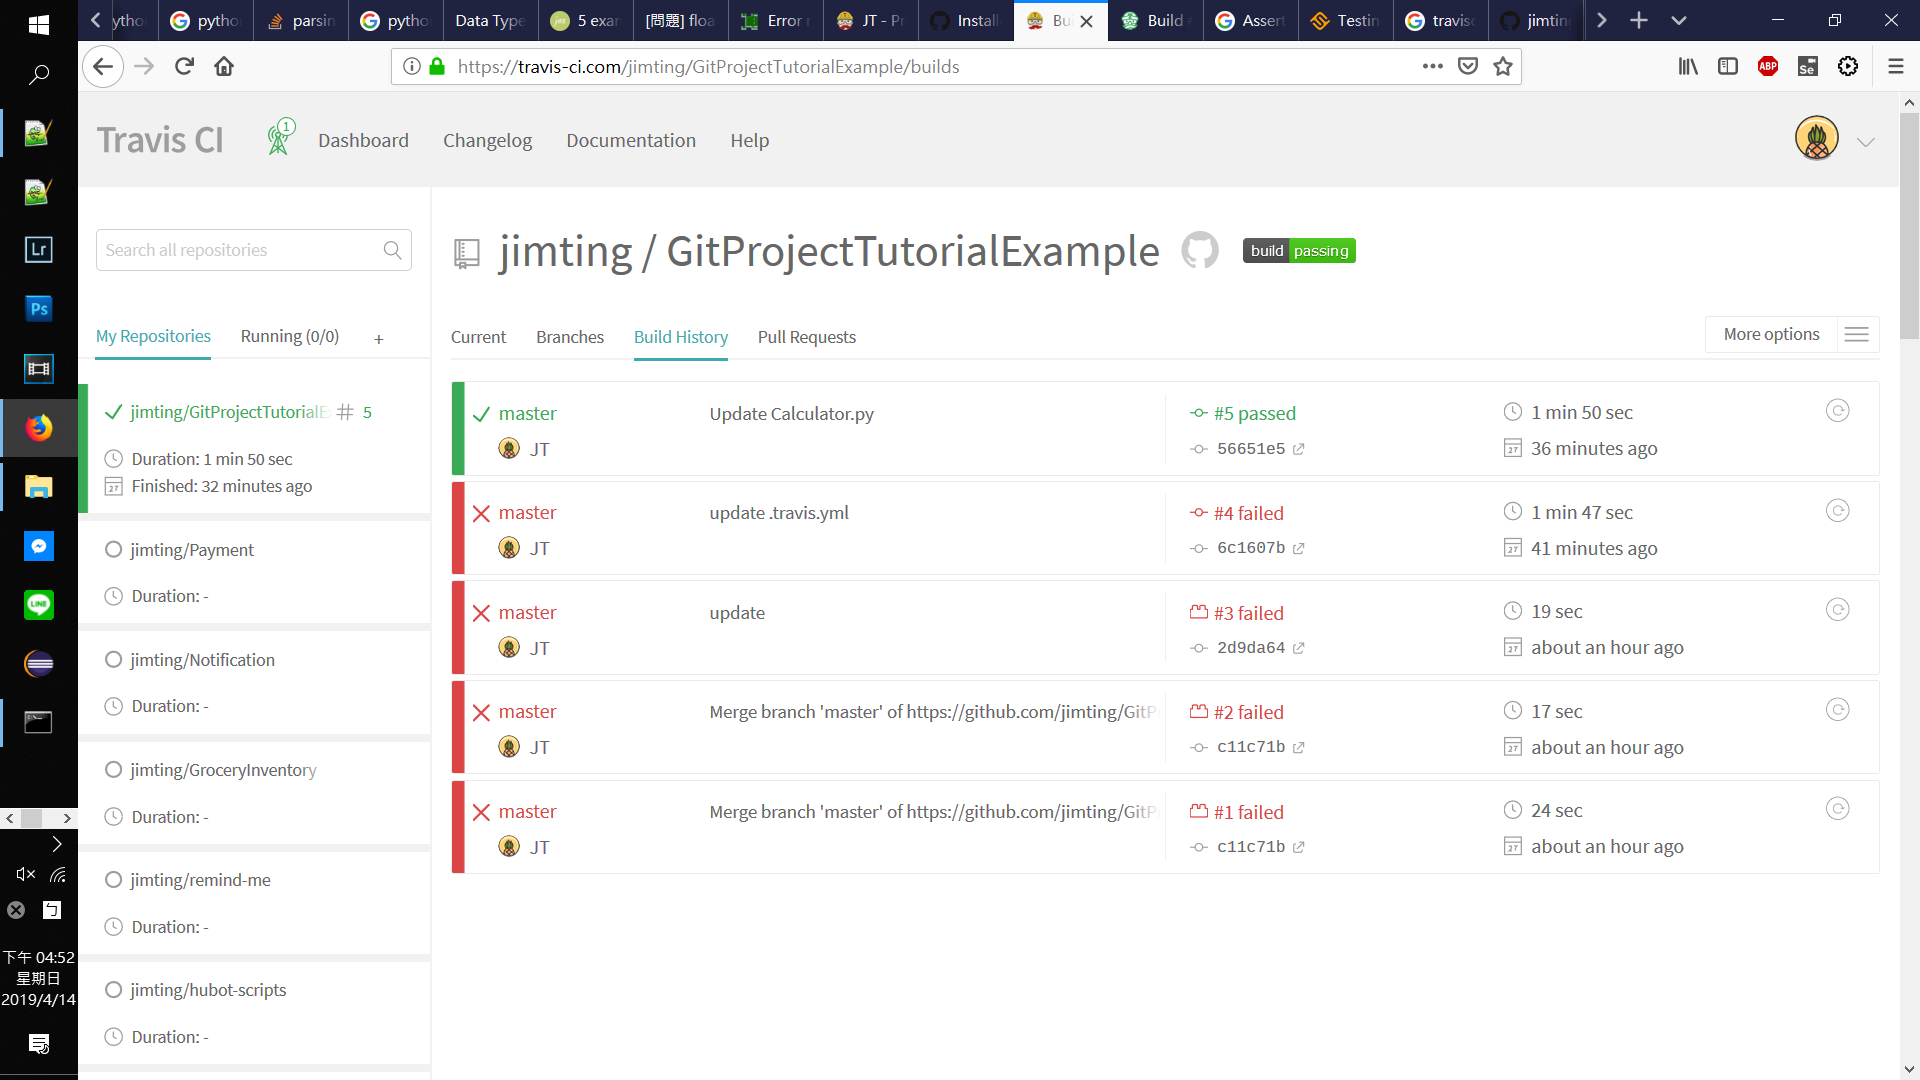Click the build passing status badge
Image resolution: width=1920 pixels, height=1080 pixels.
coord(1298,251)
